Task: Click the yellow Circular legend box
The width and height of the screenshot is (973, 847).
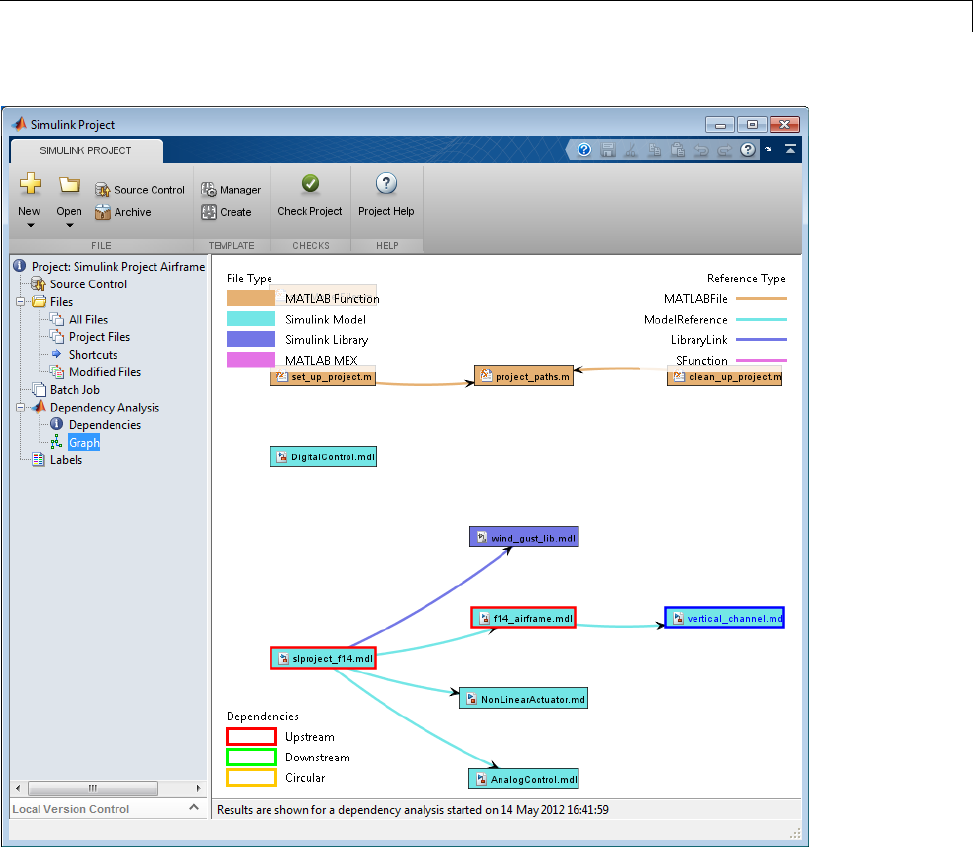Action: click(251, 778)
